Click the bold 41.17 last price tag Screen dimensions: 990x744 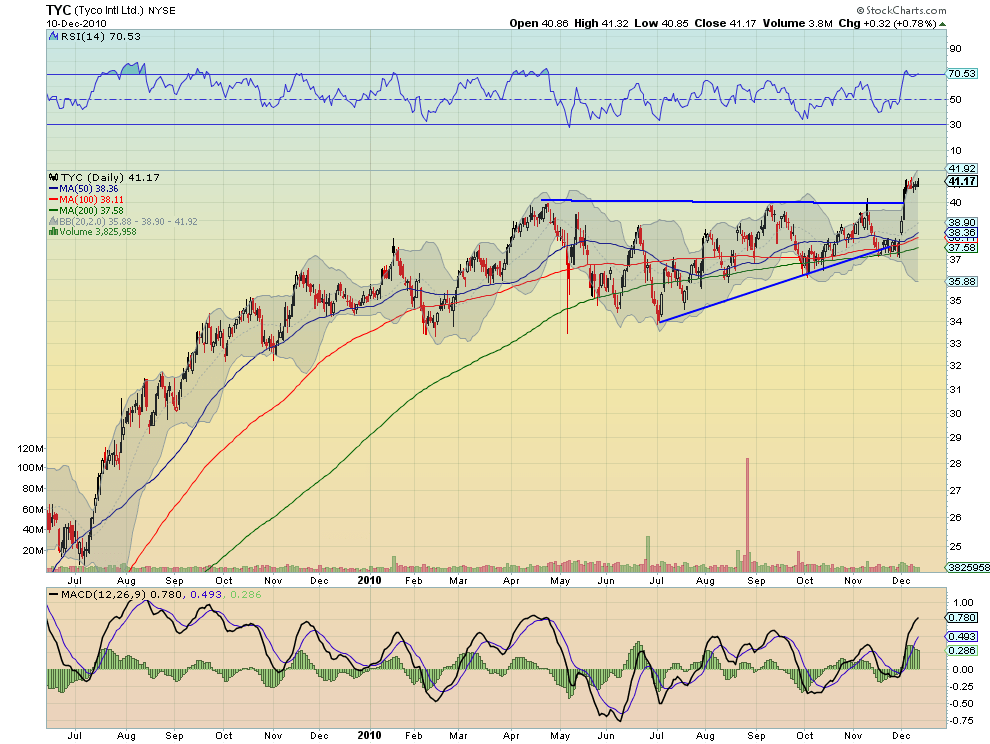pos(962,181)
